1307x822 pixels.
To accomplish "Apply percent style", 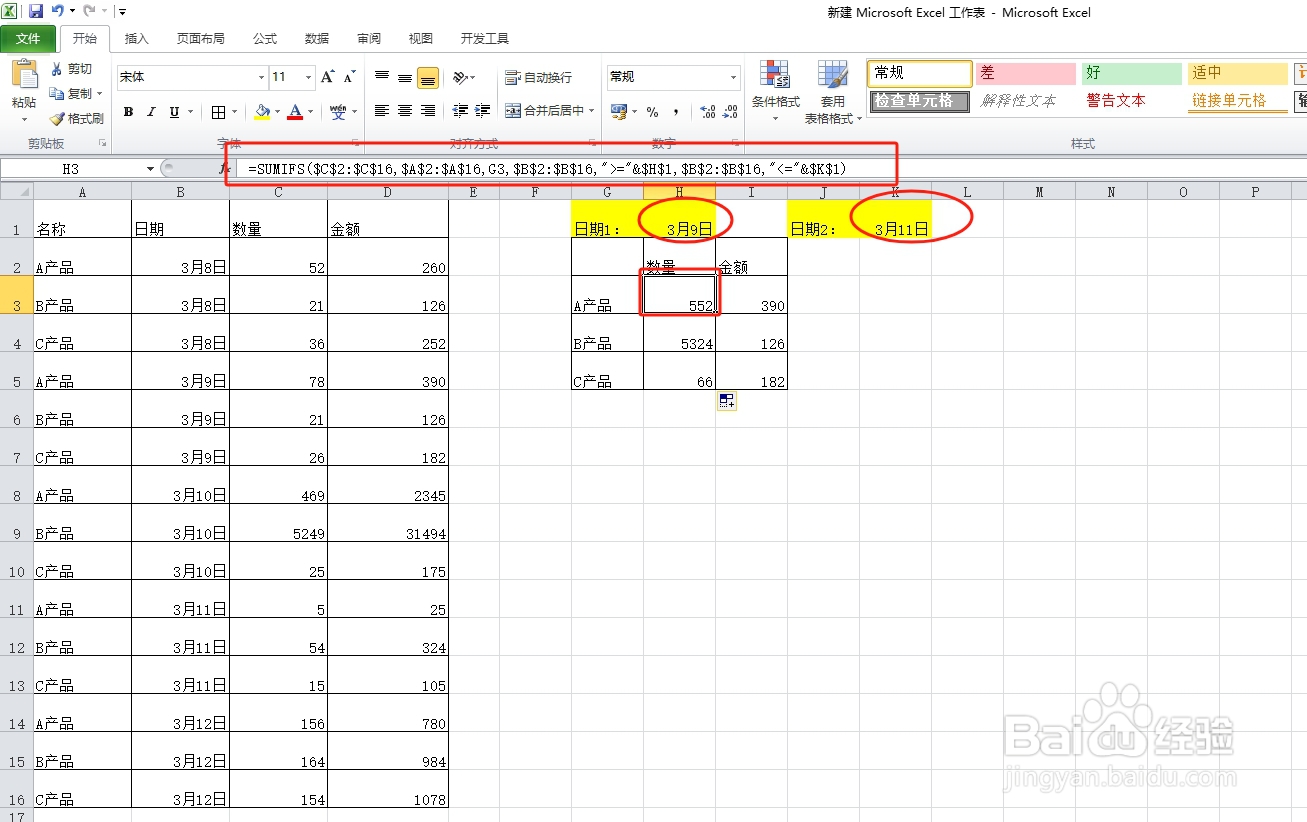I will 652,112.
